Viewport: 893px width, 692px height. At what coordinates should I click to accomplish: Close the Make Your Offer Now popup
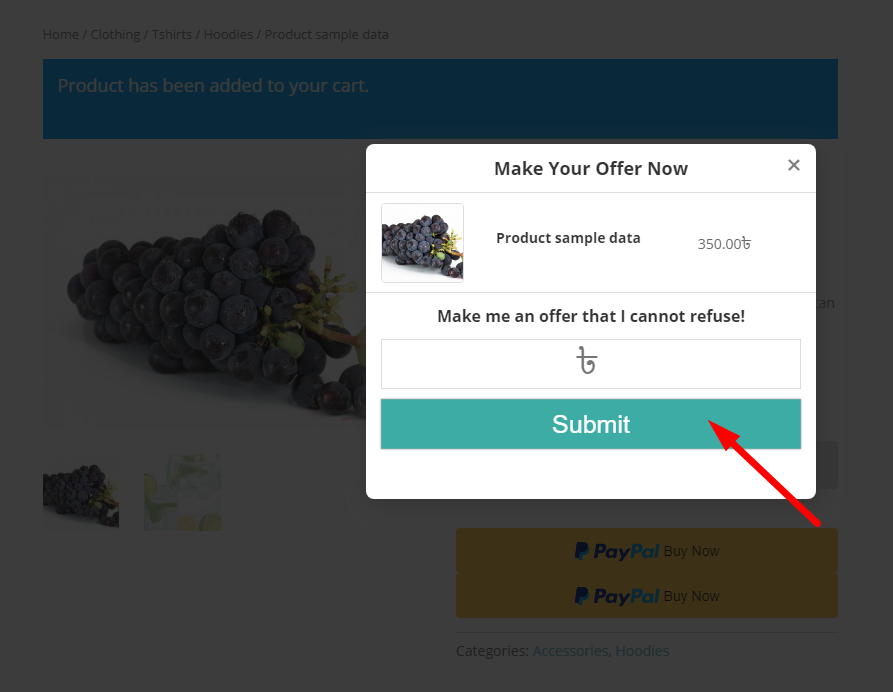[793, 165]
